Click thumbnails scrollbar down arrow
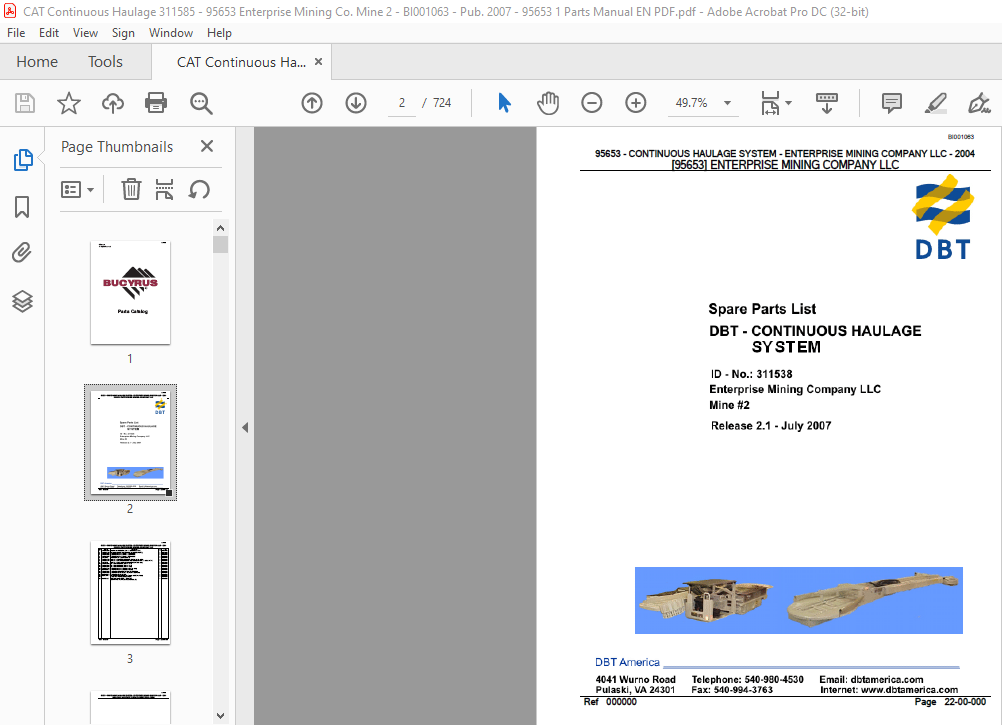Screen dimensions: 1002x725 coord(220,716)
